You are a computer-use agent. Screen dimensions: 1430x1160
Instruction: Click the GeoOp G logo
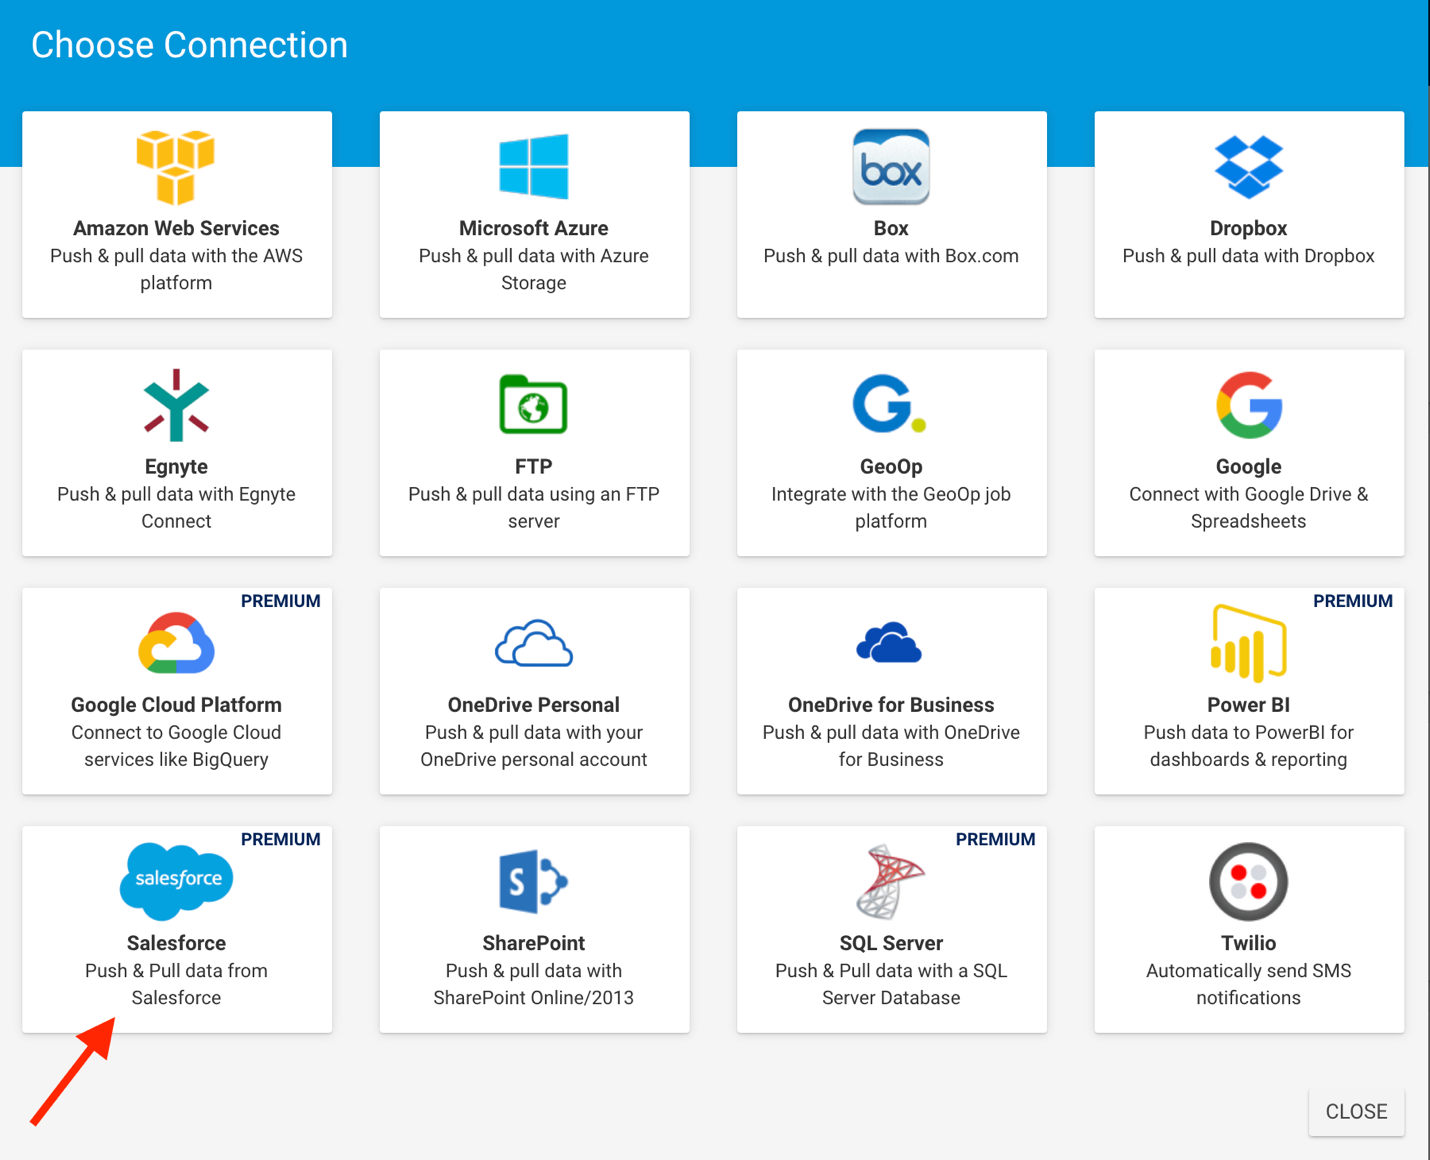[890, 404]
